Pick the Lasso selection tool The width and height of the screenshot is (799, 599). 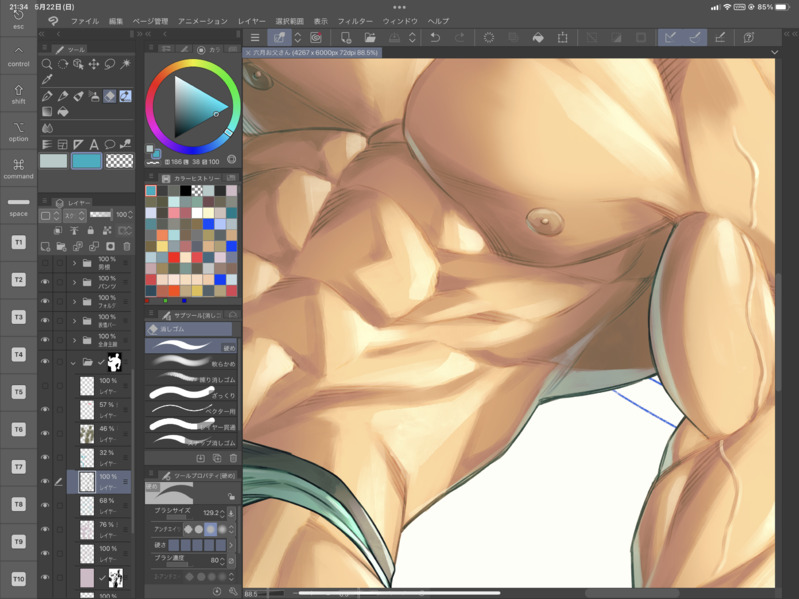[x=110, y=64]
